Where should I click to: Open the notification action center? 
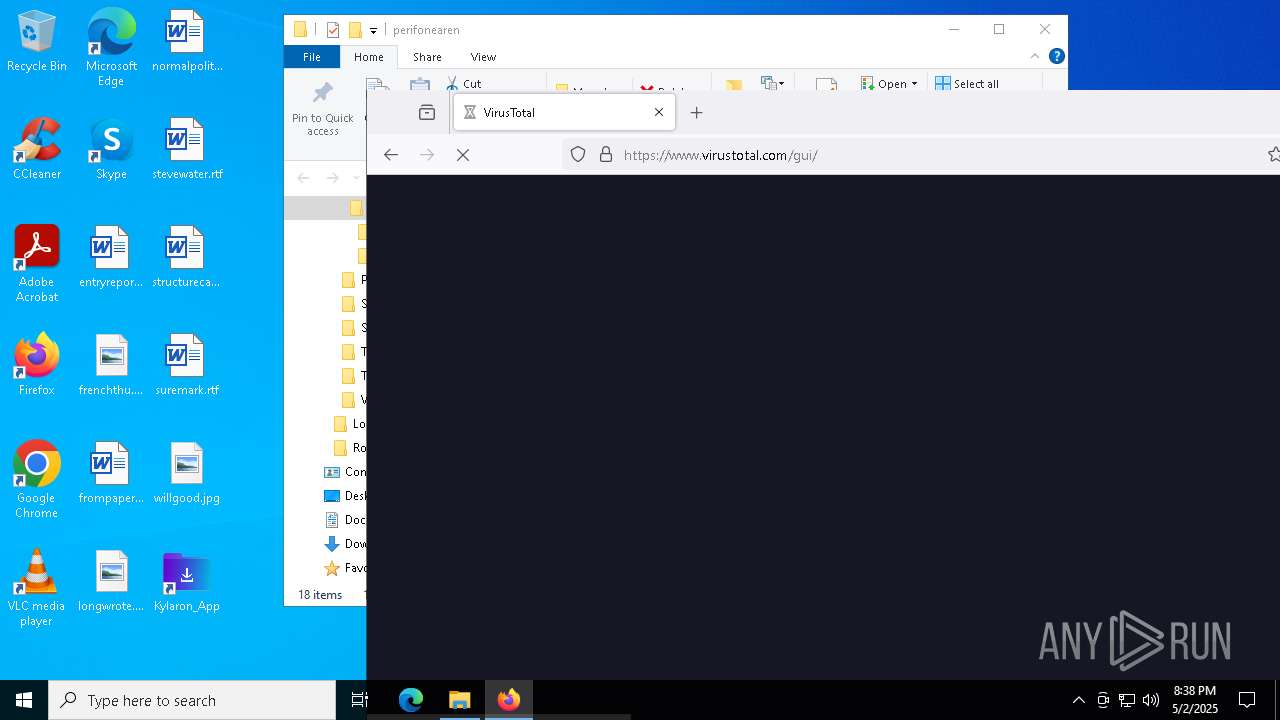click(1247, 700)
